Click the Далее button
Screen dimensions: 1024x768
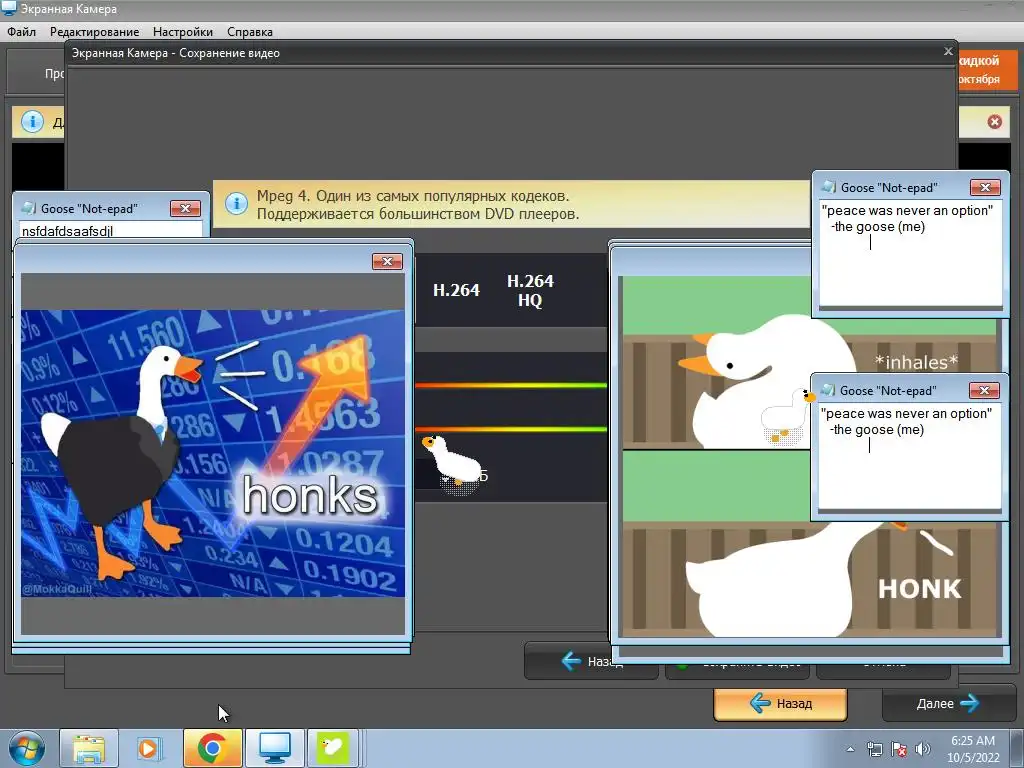tap(948, 703)
